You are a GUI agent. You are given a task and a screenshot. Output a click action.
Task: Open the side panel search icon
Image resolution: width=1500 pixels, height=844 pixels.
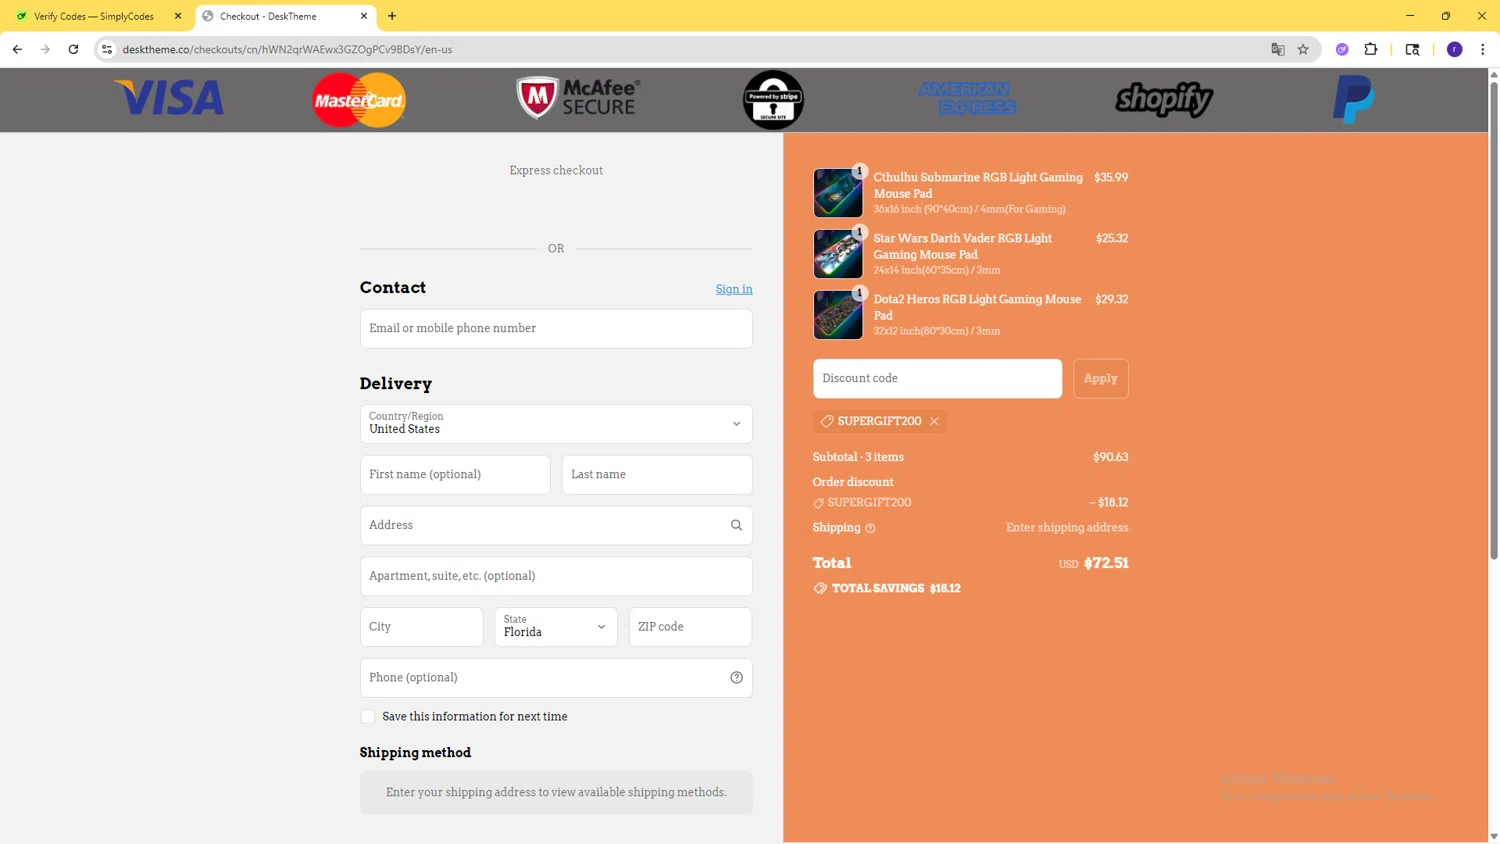pyautogui.click(x=1412, y=49)
